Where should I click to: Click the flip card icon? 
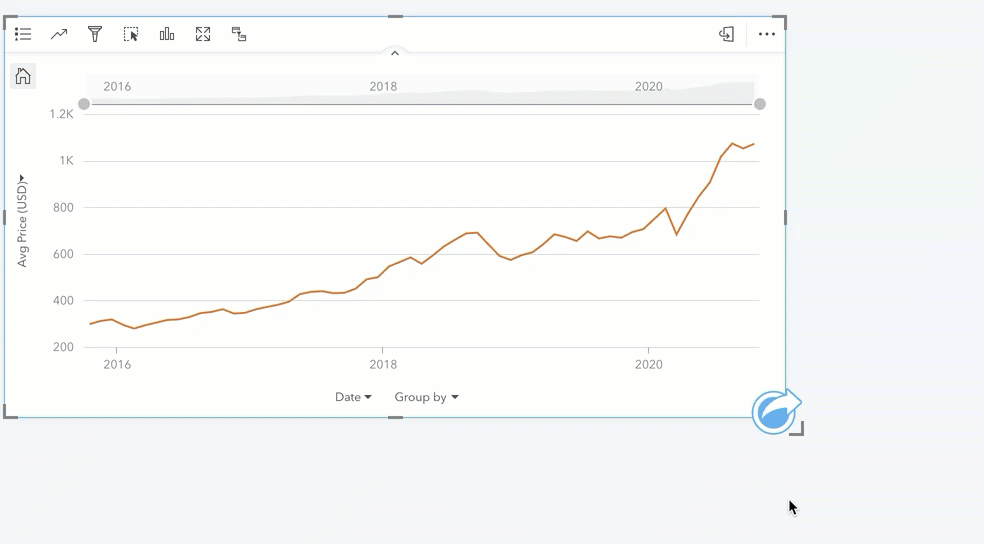point(727,34)
